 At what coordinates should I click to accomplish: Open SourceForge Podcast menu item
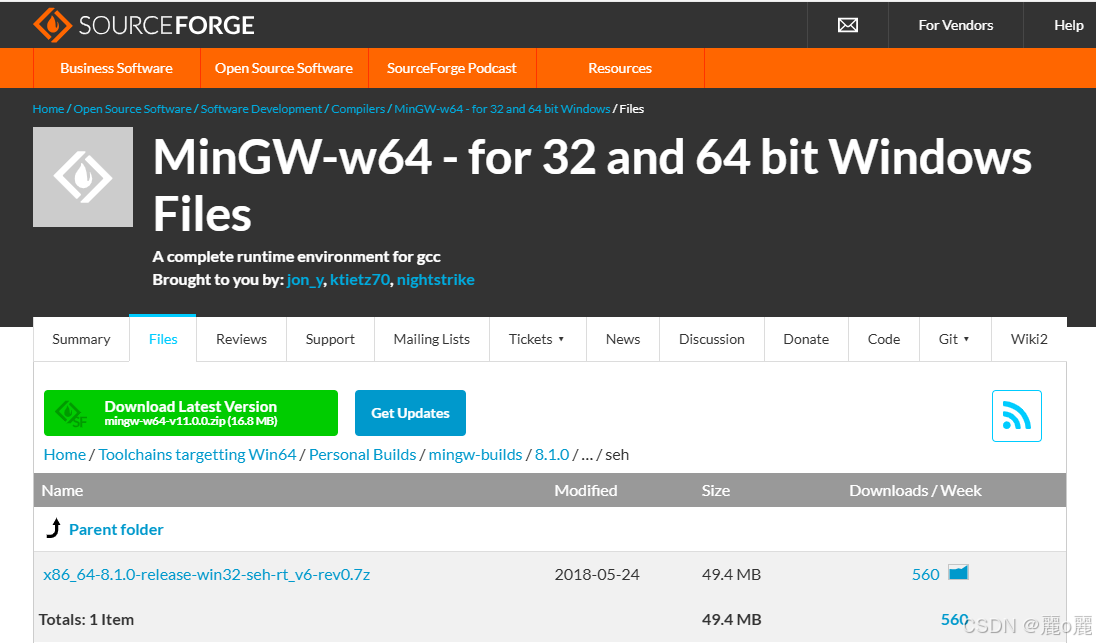pos(452,68)
